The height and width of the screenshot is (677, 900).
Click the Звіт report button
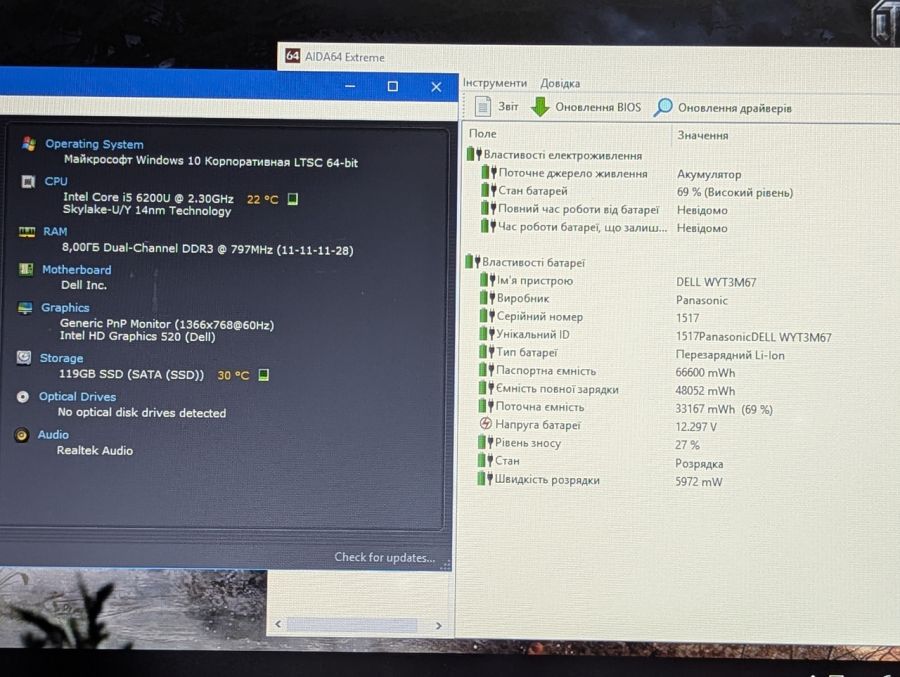coord(497,106)
